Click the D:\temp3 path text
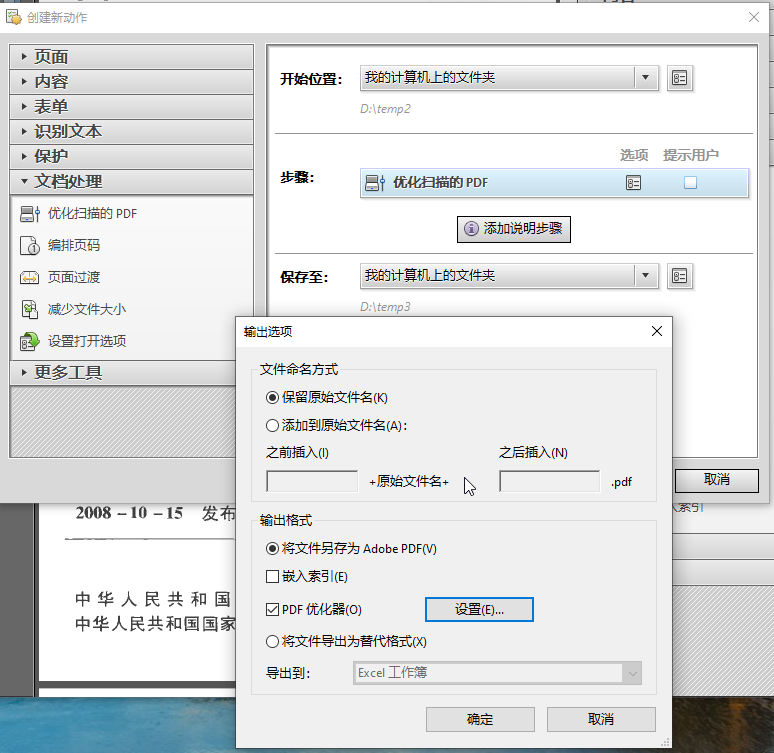The width and height of the screenshot is (774, 753). coord(385,307)
